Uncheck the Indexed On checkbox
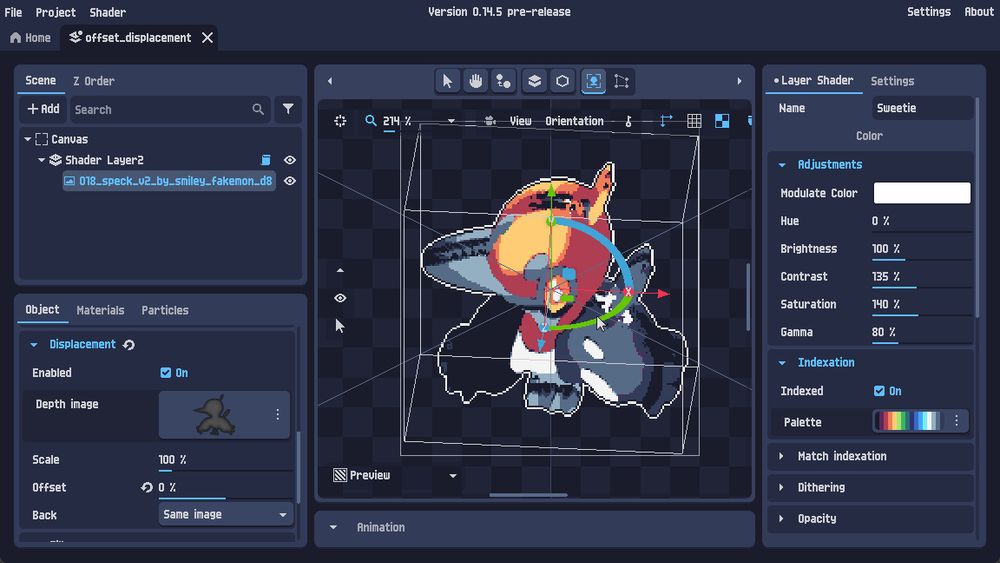 point(879,391)
